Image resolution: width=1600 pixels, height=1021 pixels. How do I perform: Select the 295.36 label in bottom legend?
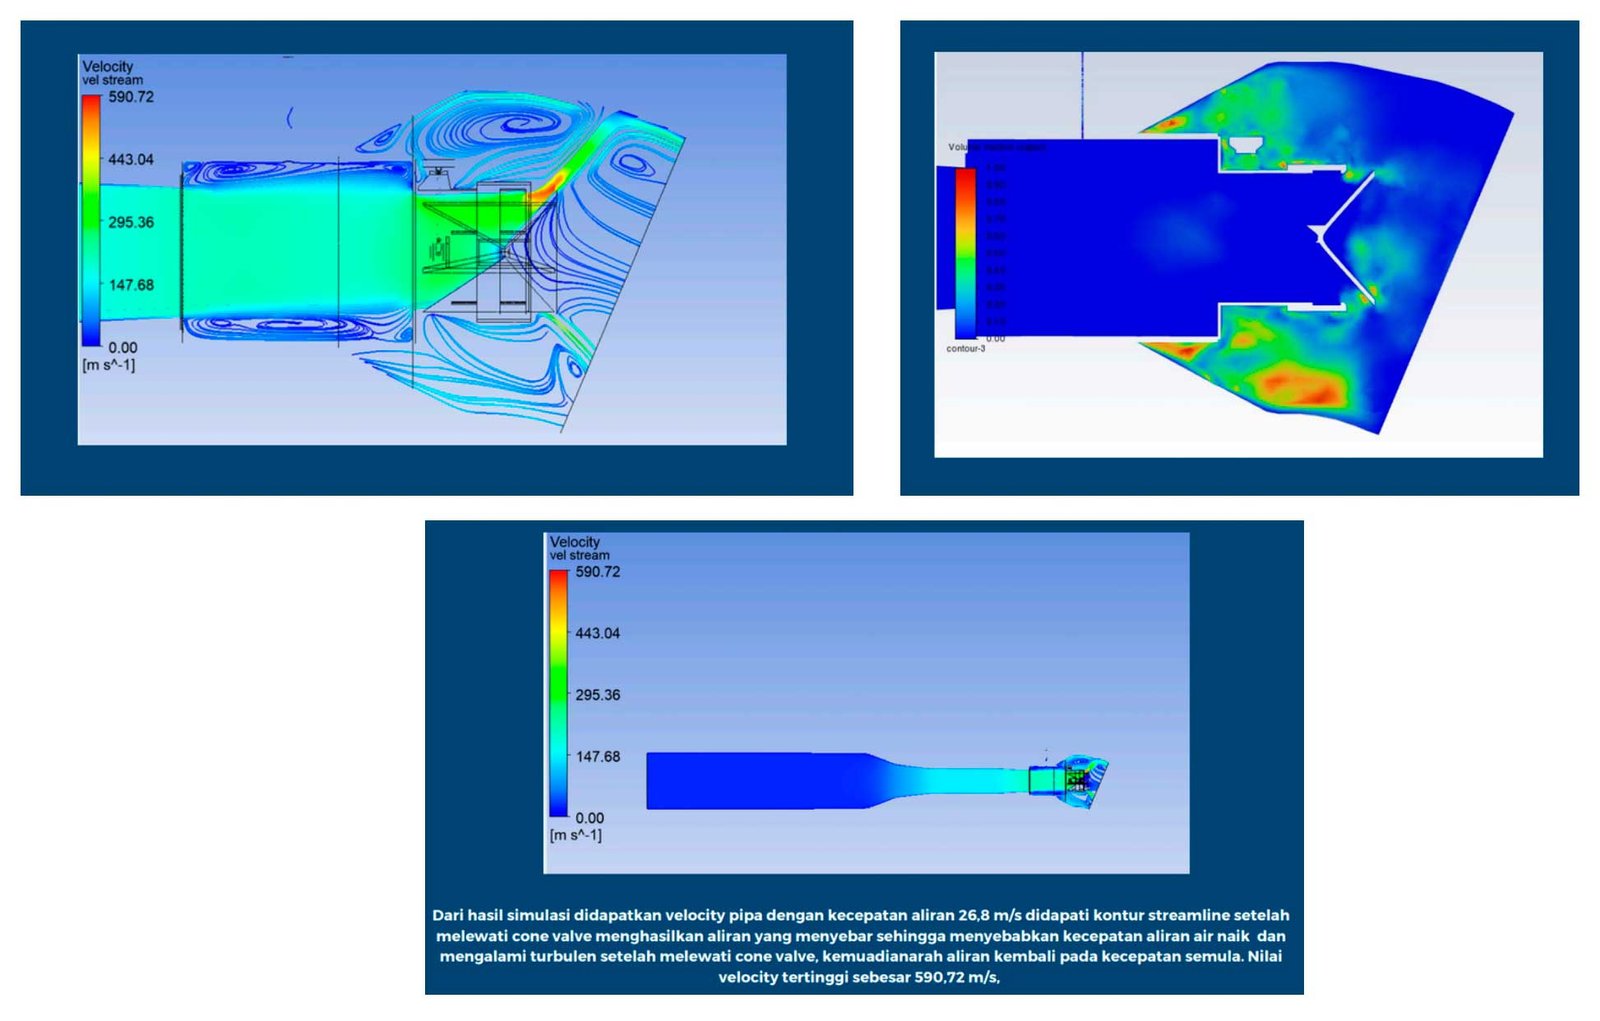click(597, 695)
